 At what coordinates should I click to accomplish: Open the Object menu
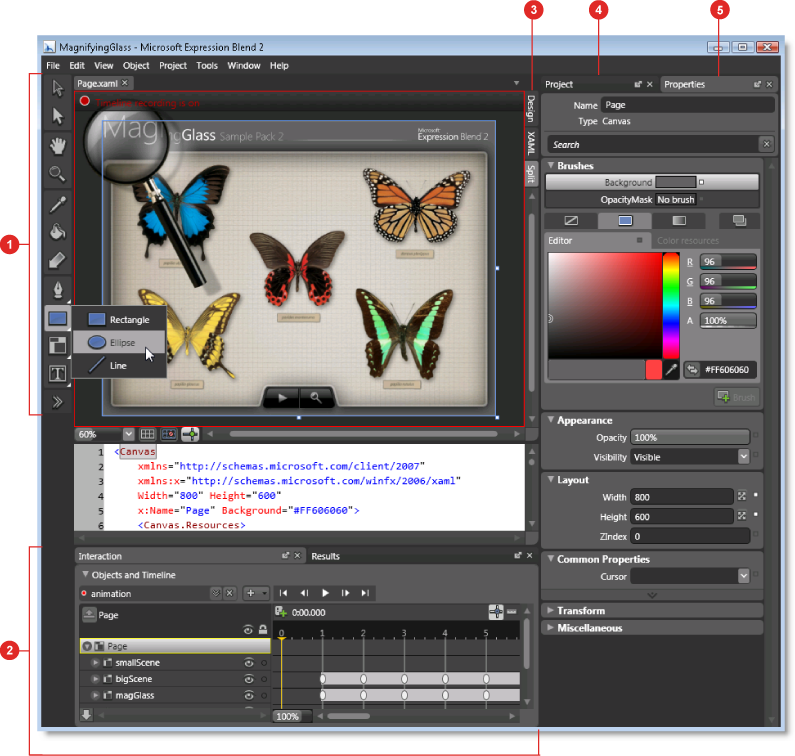pyautogui.click(x=136, y=65)
